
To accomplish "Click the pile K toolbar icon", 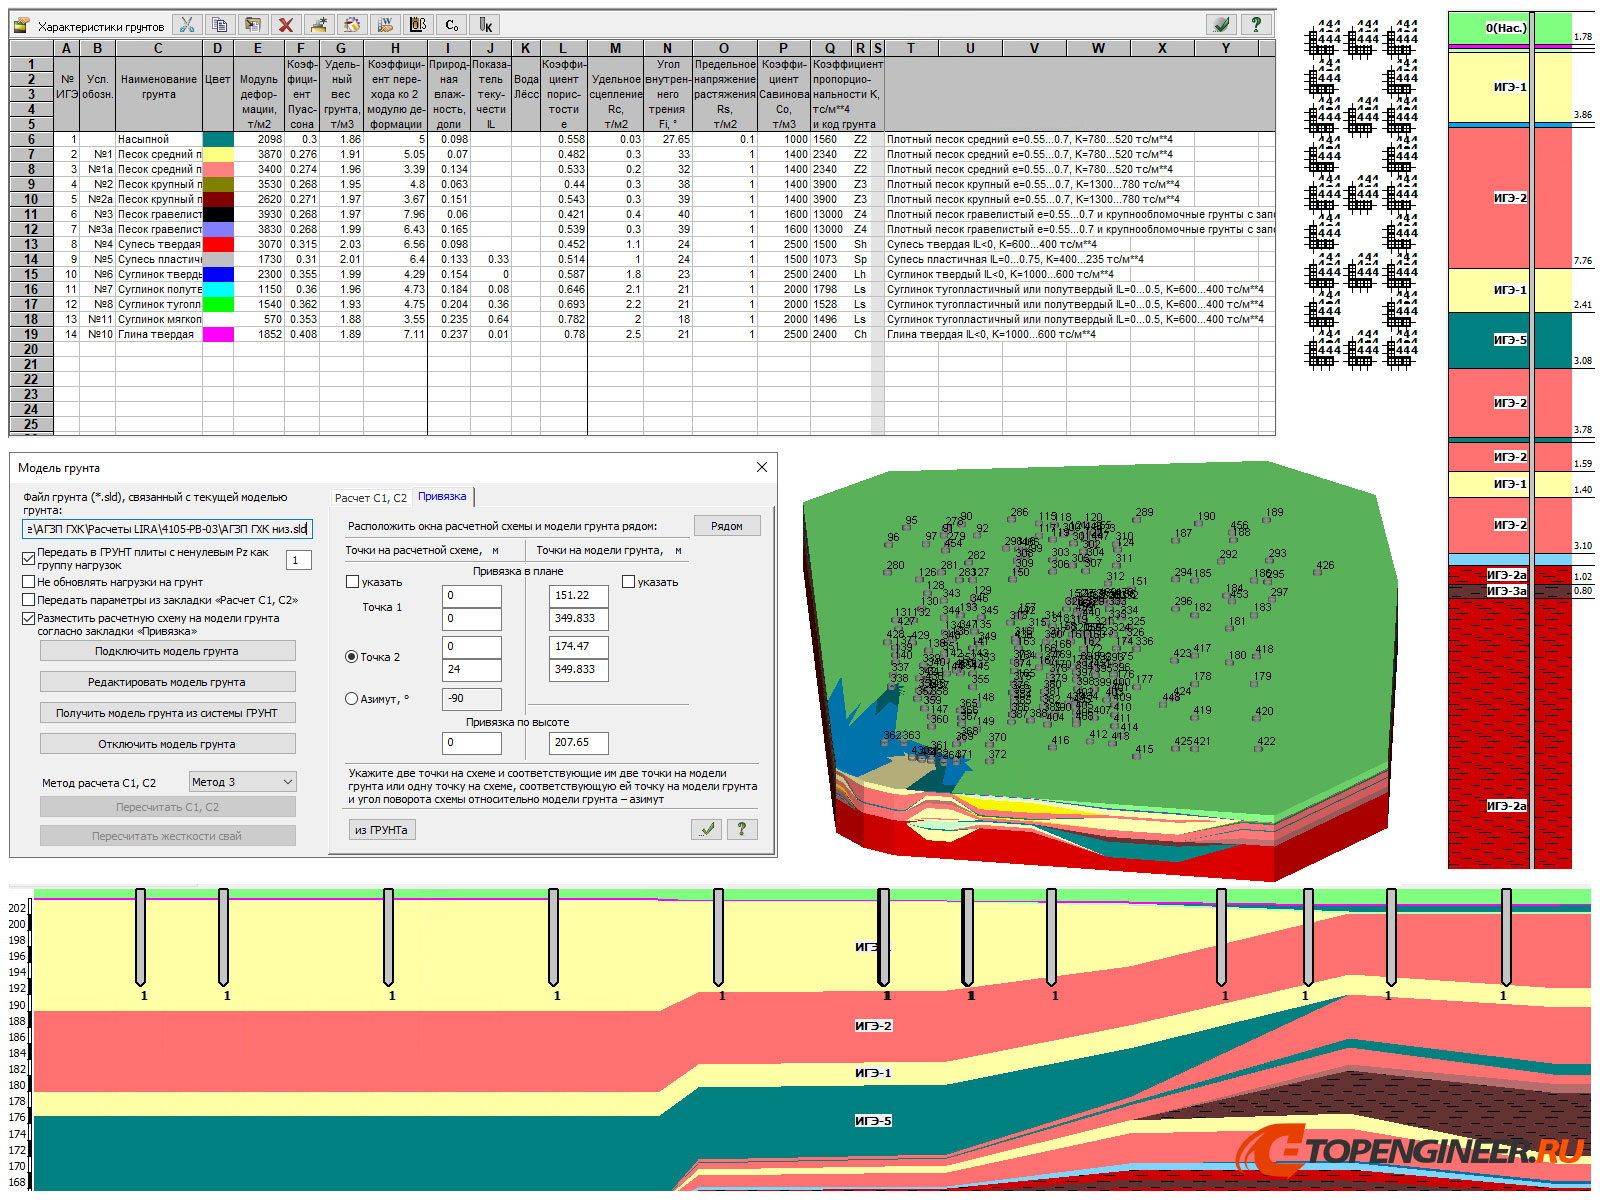I will pyautogui.click(x=485, y=25).
